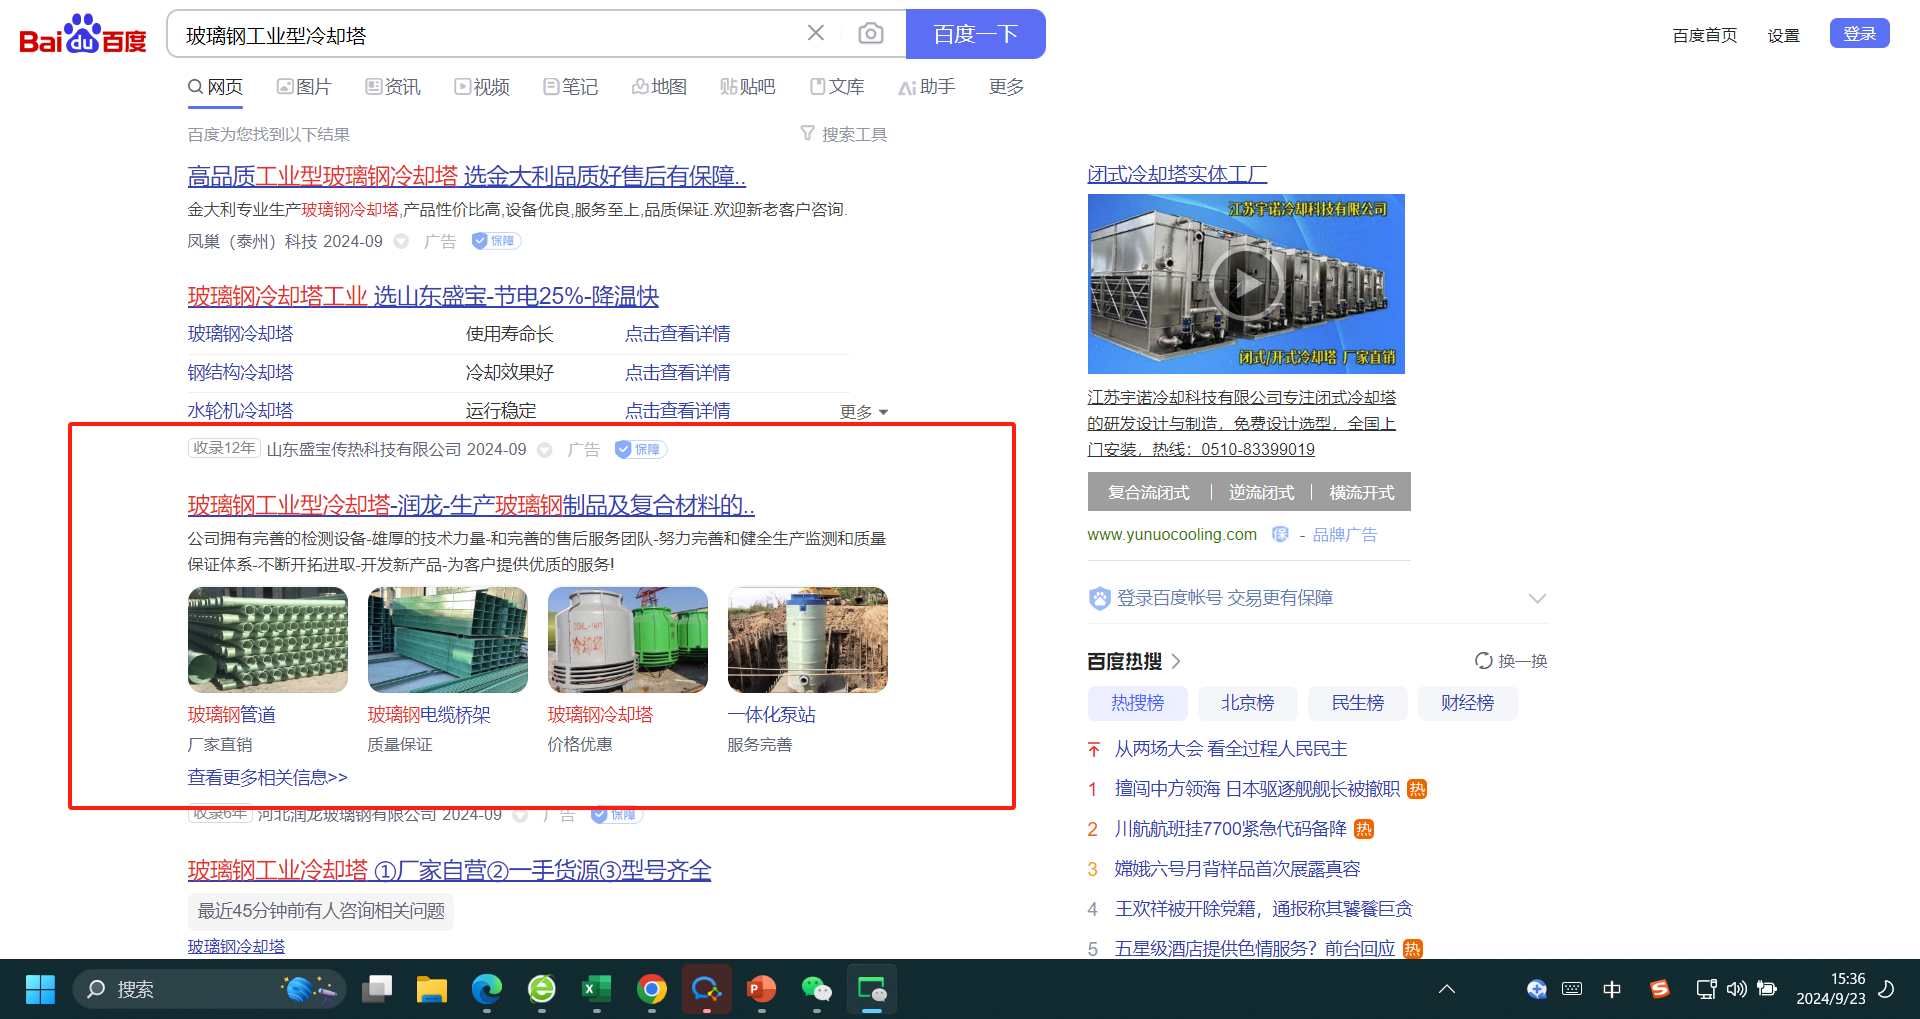Screen dimensions: 1920x1019
Task: Open the 搜索工具 filter
Action: [x=843, y=134]
